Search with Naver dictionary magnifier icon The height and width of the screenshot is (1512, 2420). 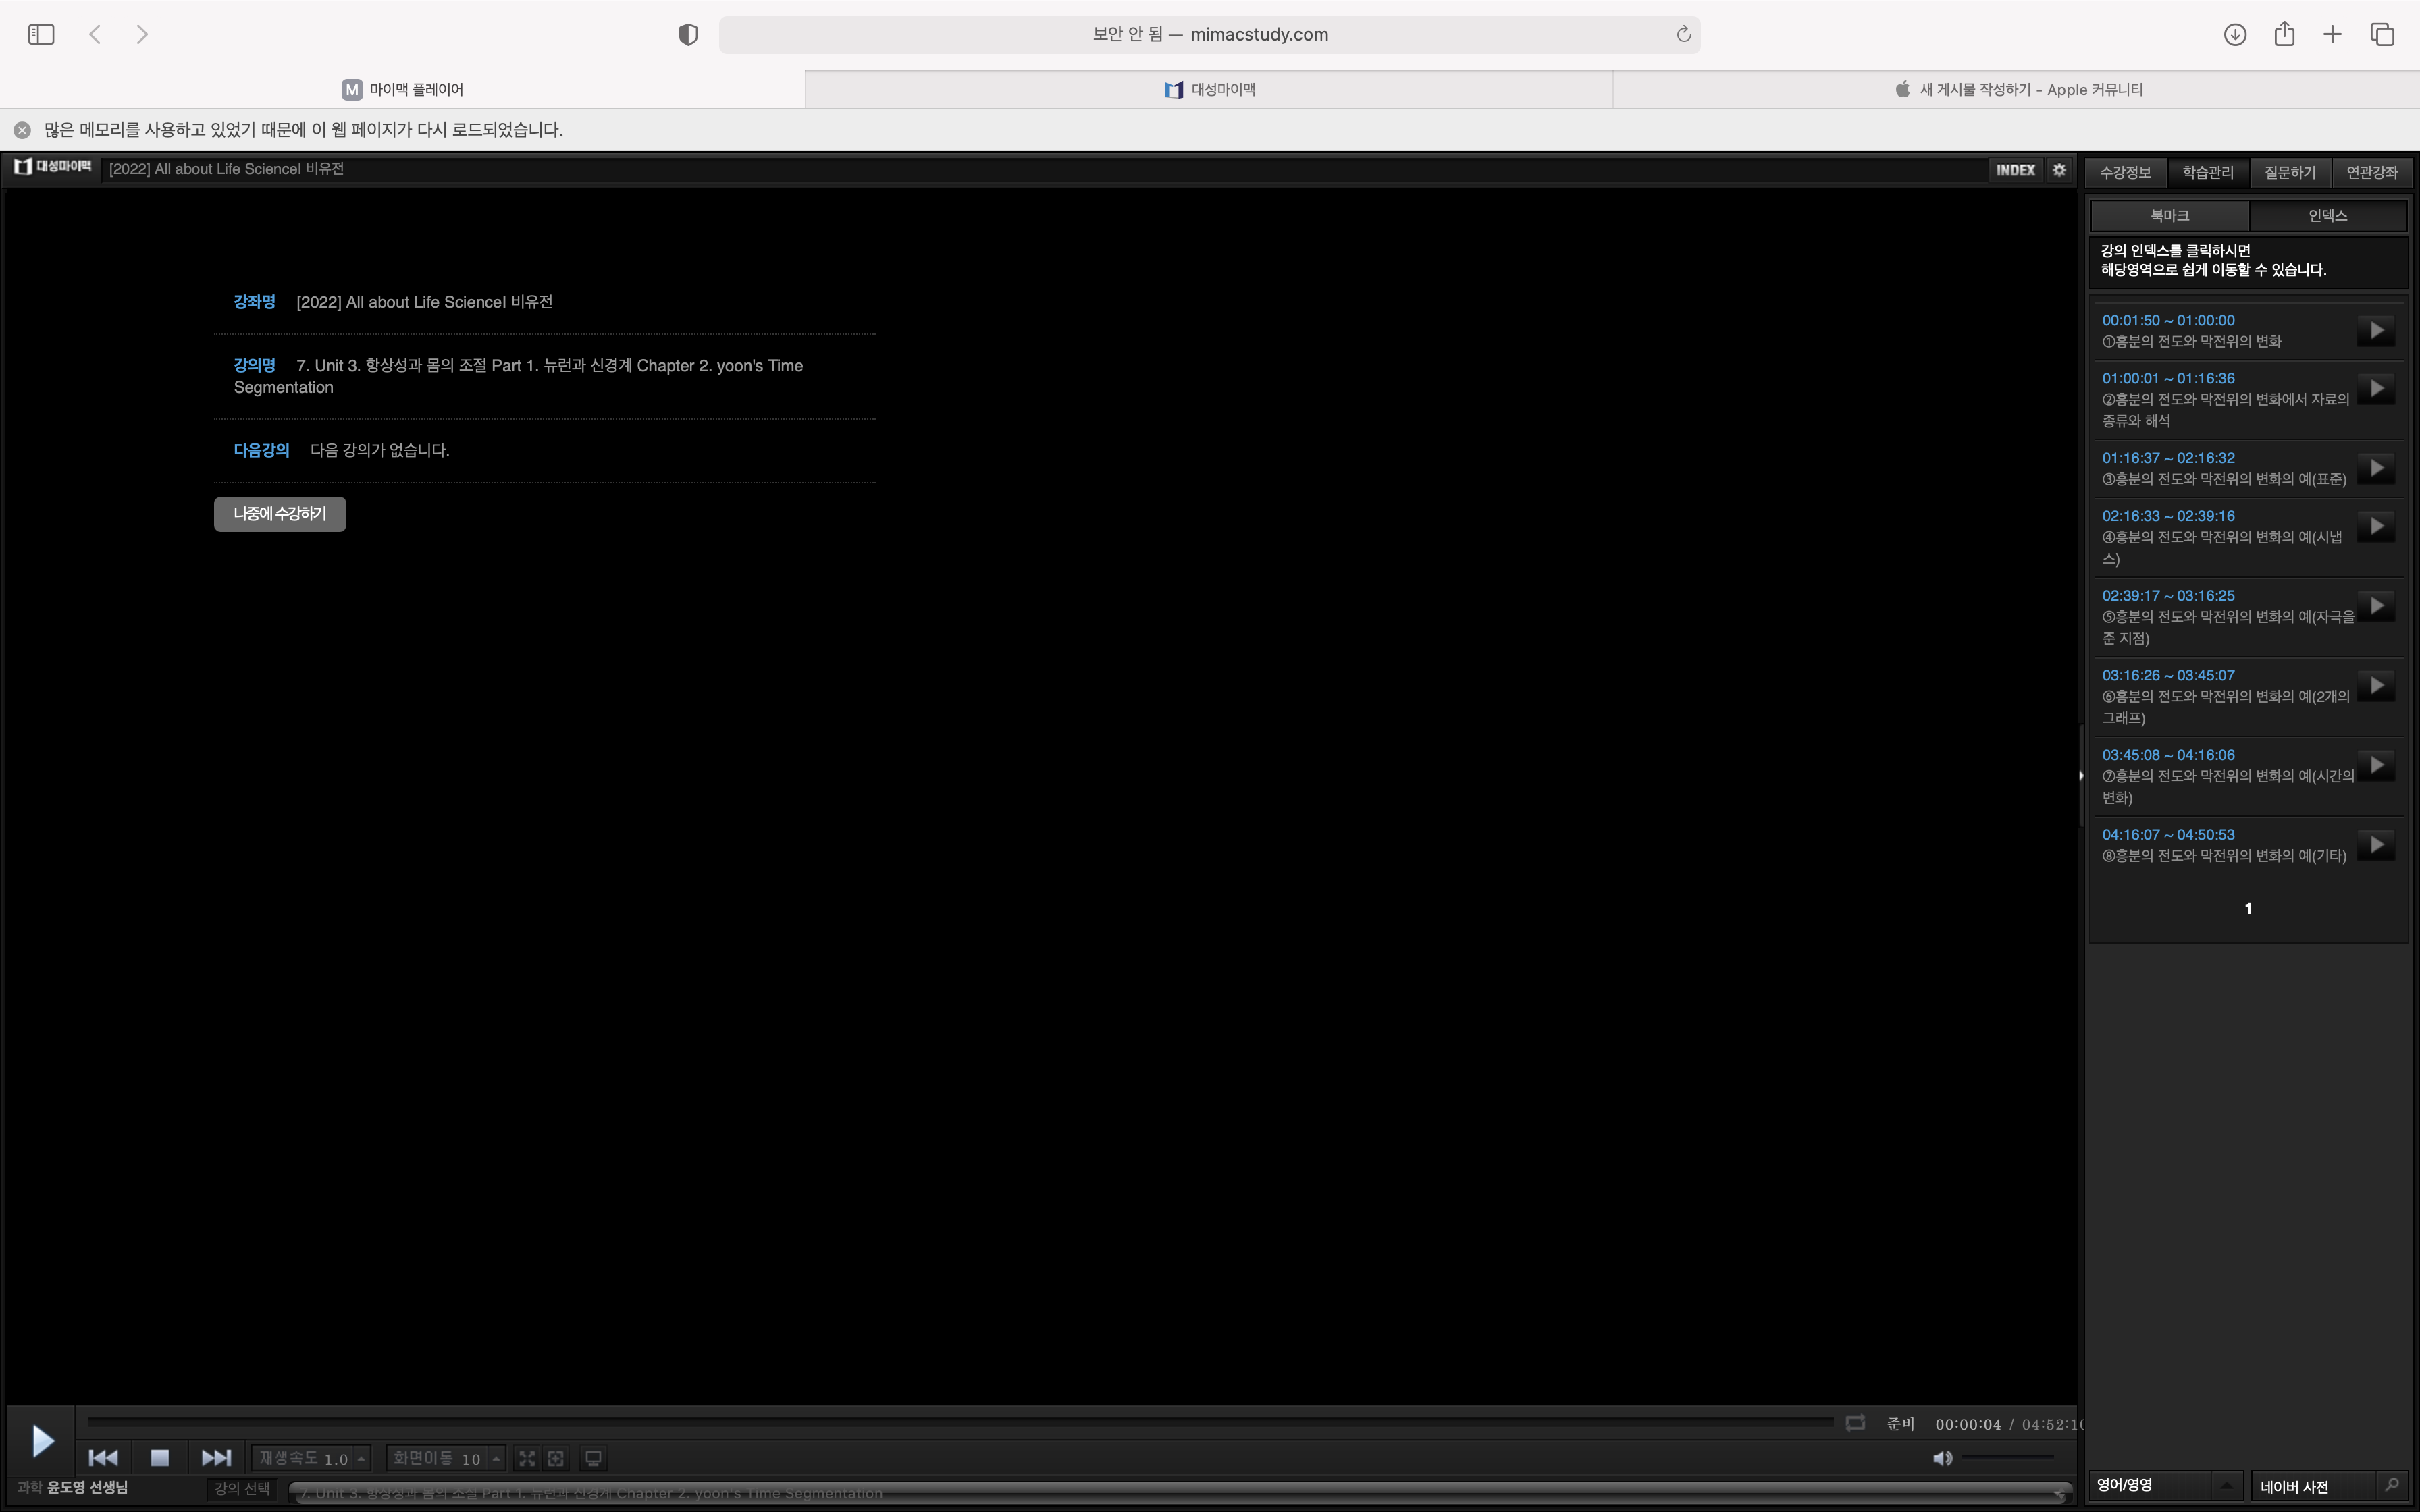[2392, 1485]
